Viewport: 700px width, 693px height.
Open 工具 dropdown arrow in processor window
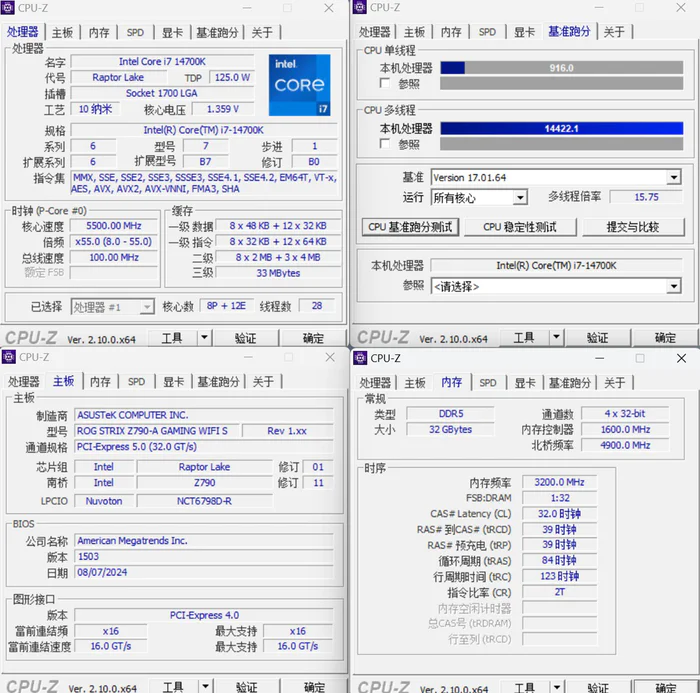(204, 338)
